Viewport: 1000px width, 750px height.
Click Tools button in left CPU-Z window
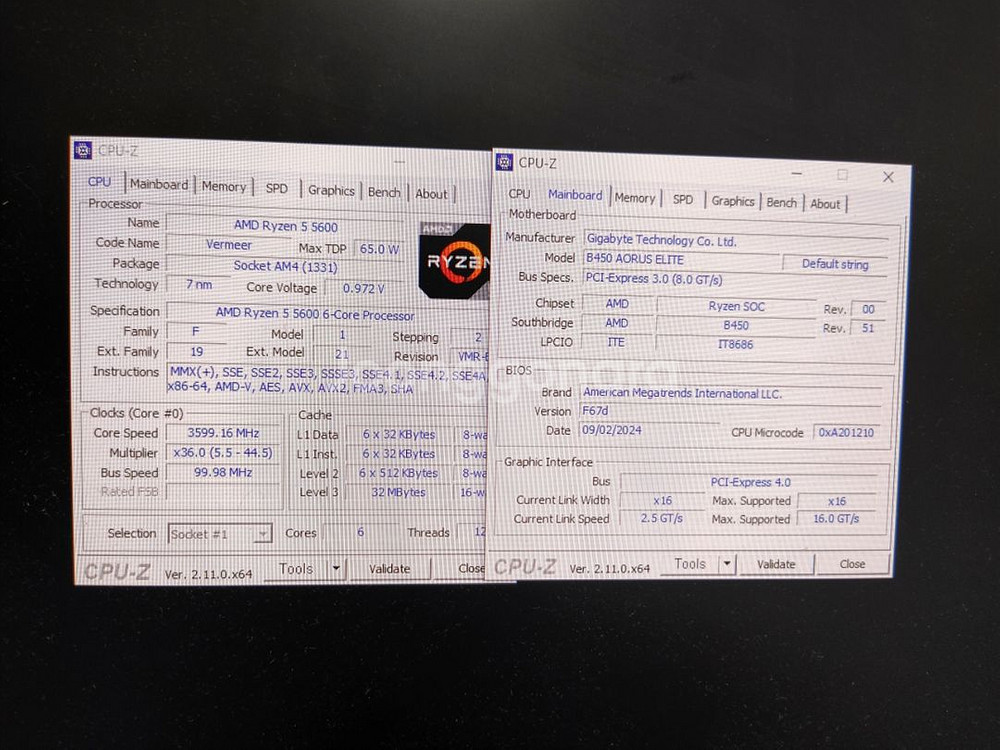(x=296, y=568)
